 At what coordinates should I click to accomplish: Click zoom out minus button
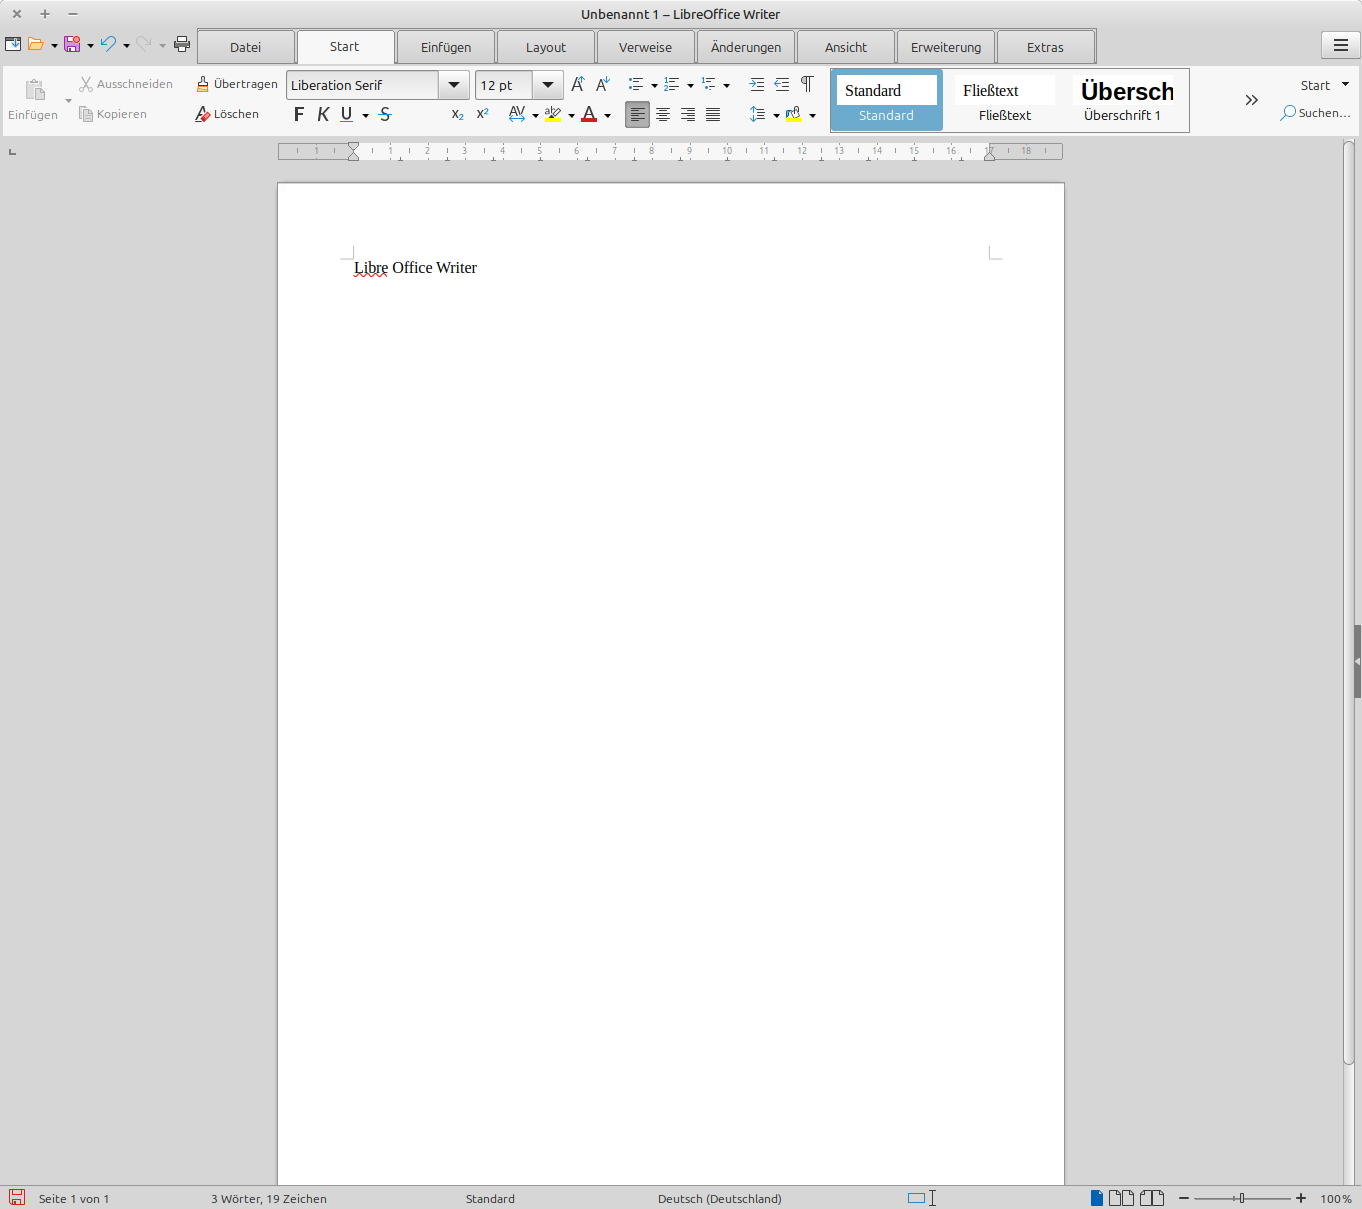(1184, 1198)
